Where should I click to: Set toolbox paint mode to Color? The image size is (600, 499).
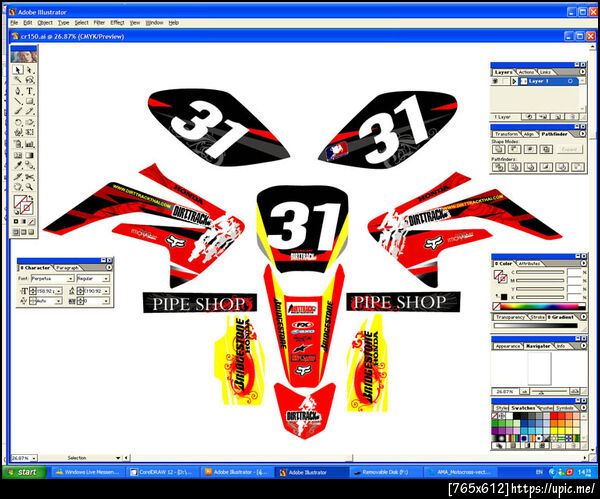(16, 222)
